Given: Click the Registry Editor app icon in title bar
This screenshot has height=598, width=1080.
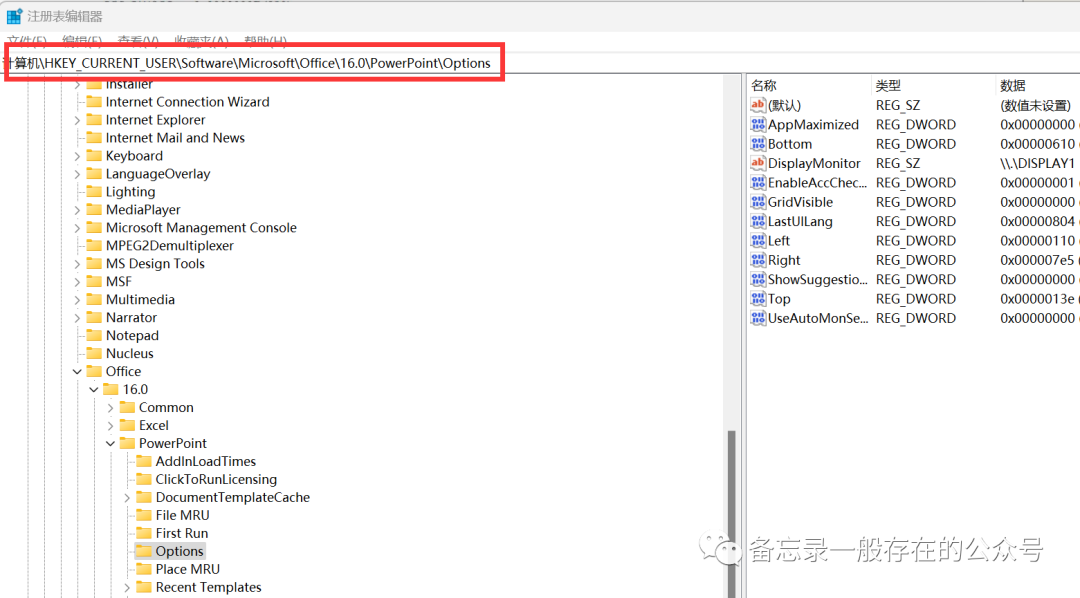Looking at the screenshot, I should pos(14,16).
